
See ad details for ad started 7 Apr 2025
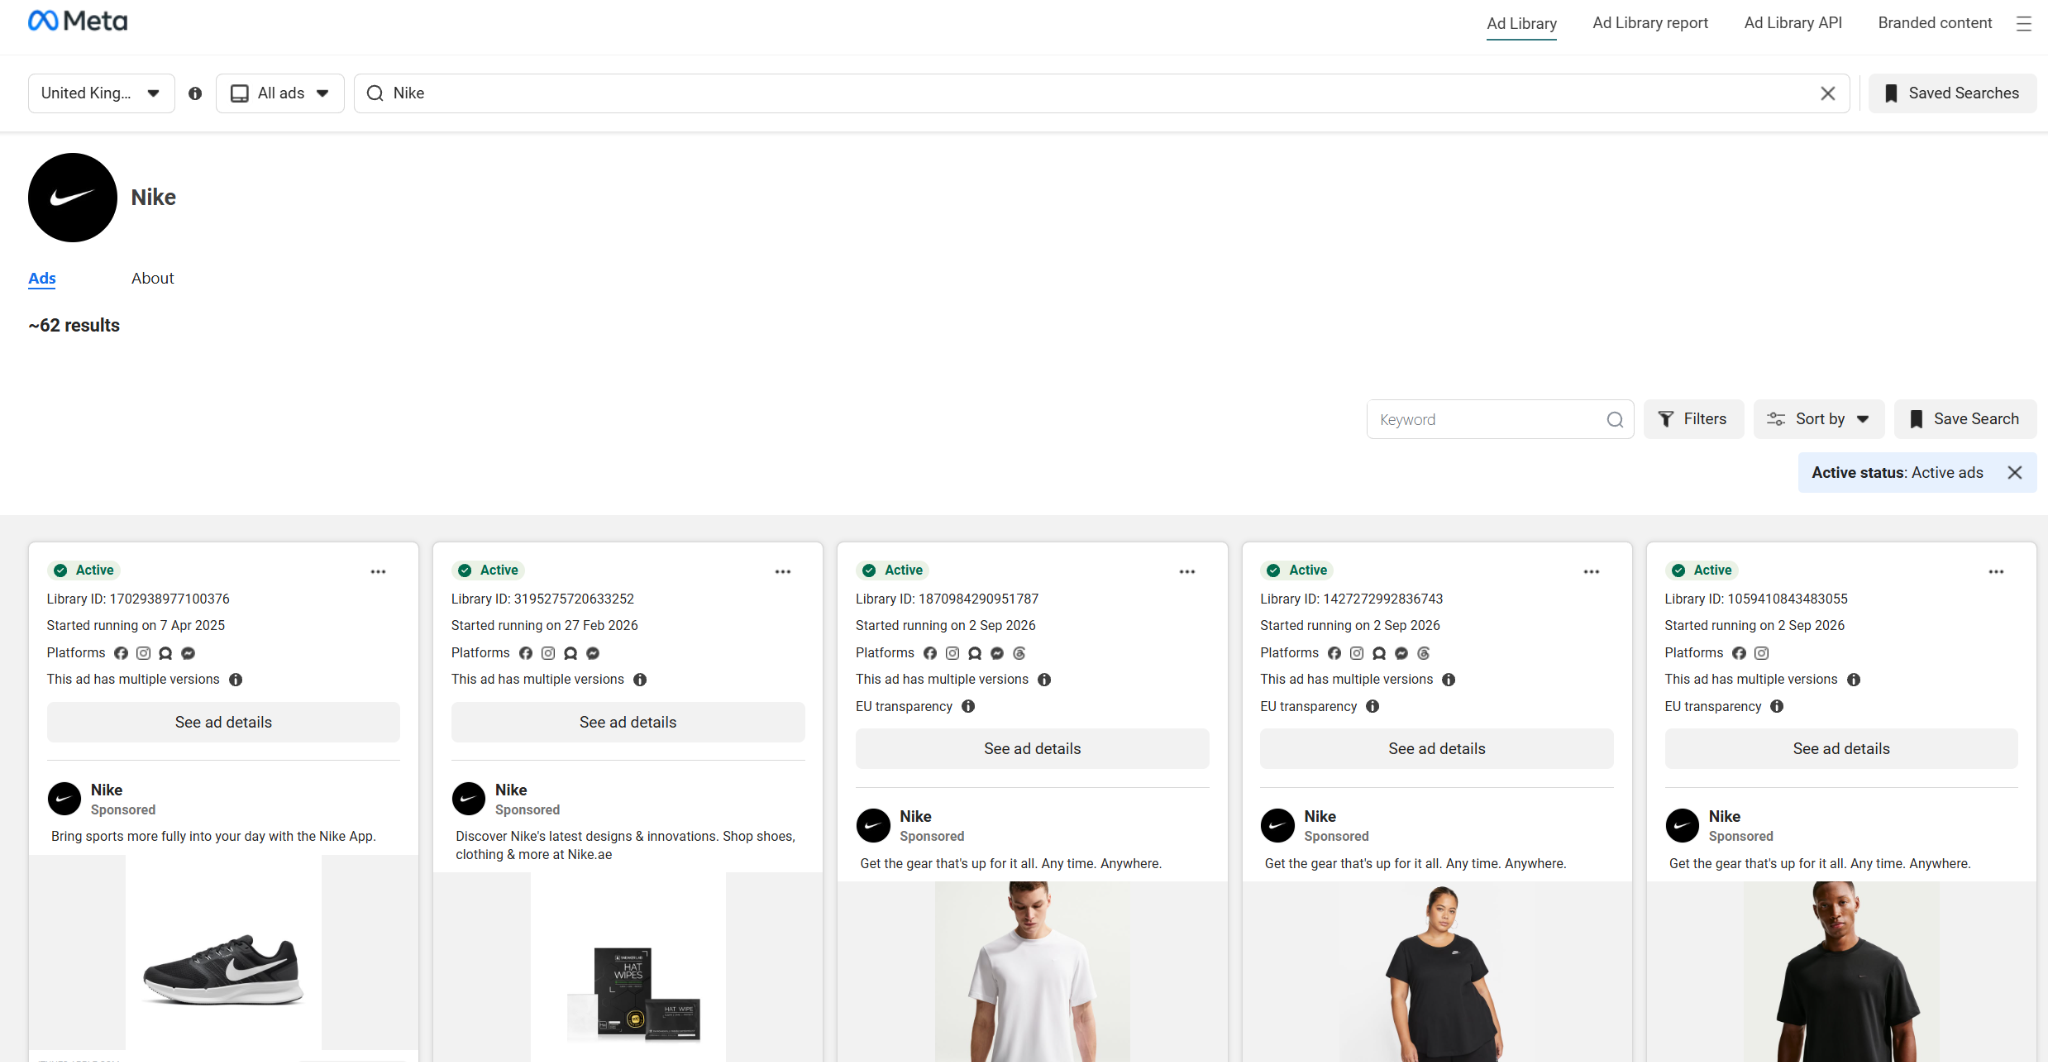point(223,722)
